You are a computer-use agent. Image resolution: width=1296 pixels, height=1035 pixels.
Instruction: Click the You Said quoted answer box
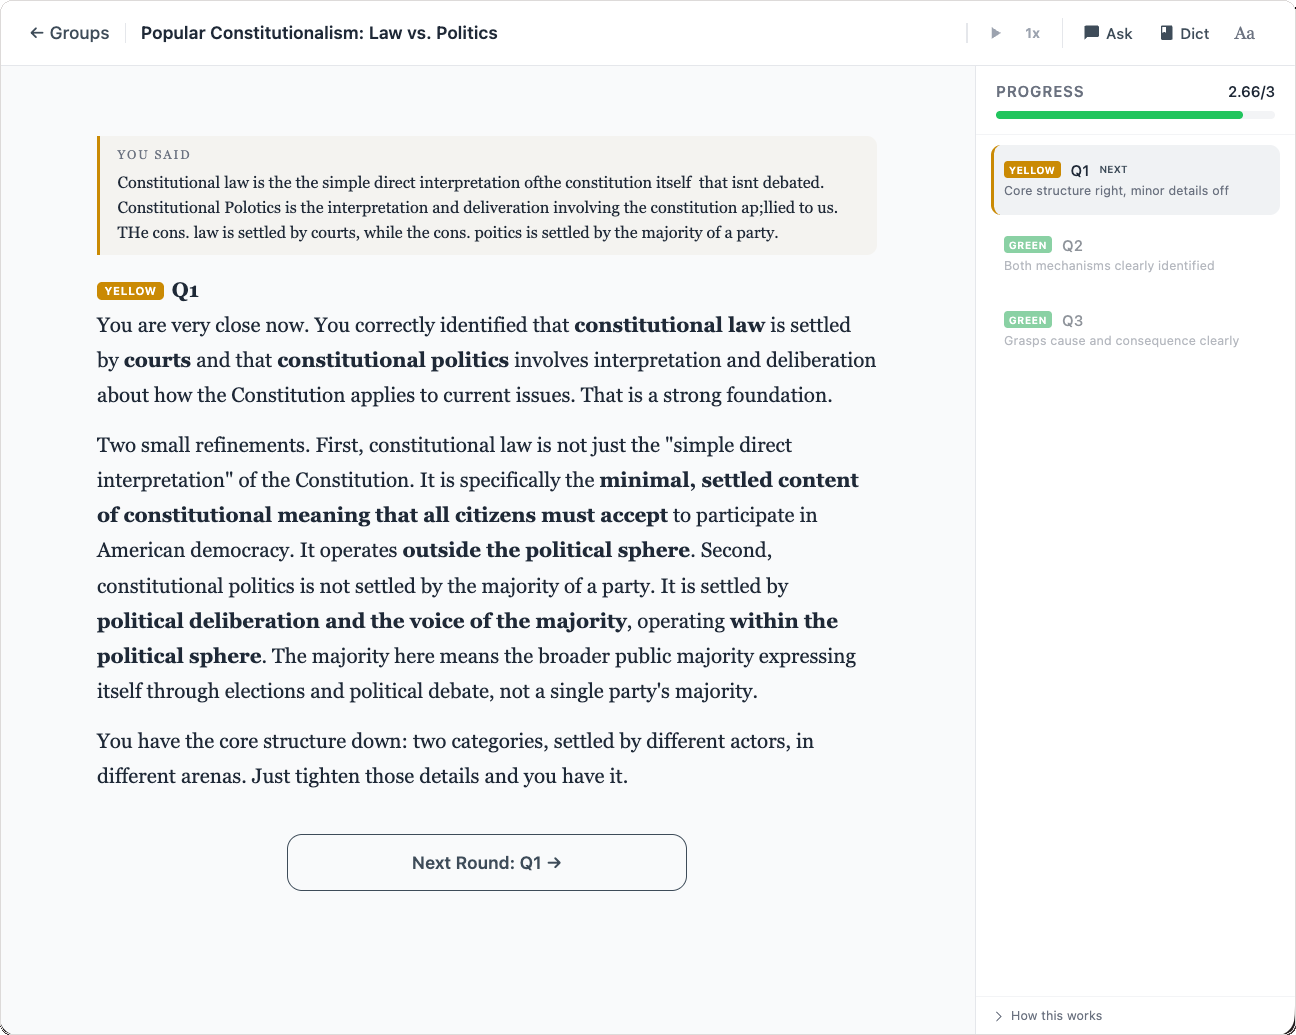pyautogui.click(x=487, y=196)
